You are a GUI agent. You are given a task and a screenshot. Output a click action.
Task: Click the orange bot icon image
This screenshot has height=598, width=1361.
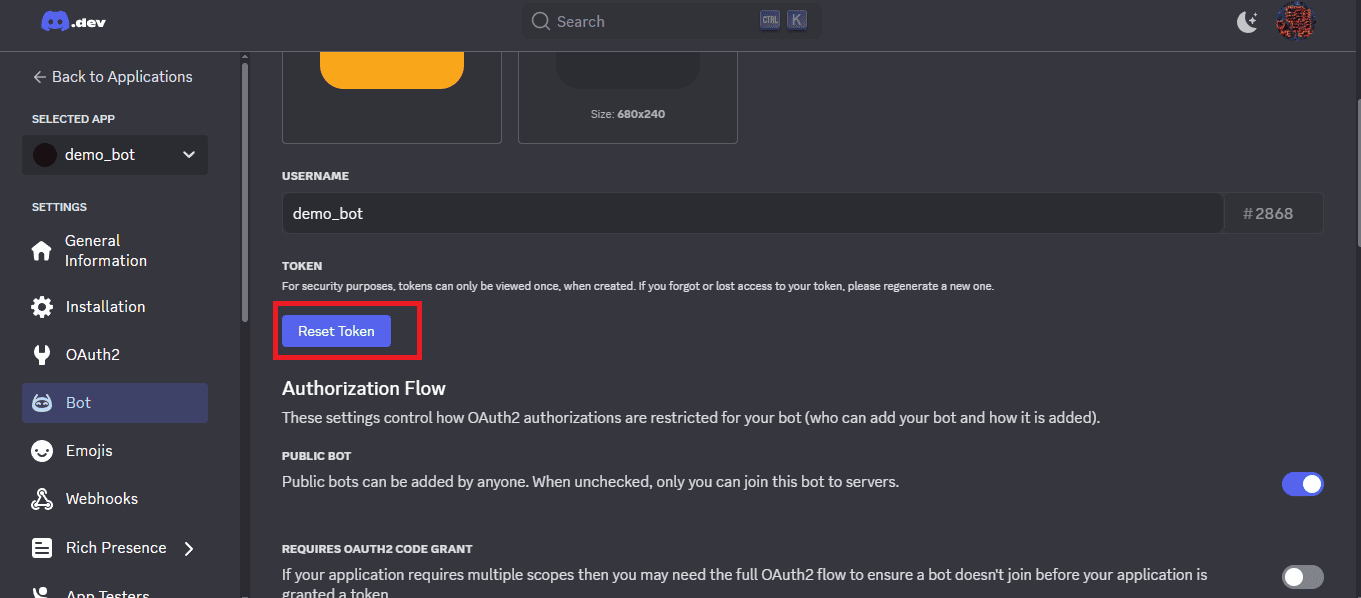(392, 70)
